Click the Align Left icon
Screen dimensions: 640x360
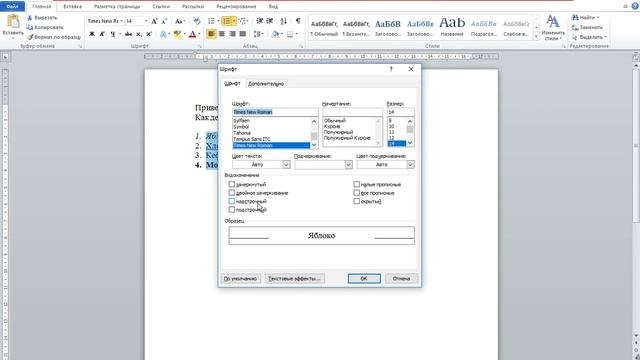[x=211, y=34]
